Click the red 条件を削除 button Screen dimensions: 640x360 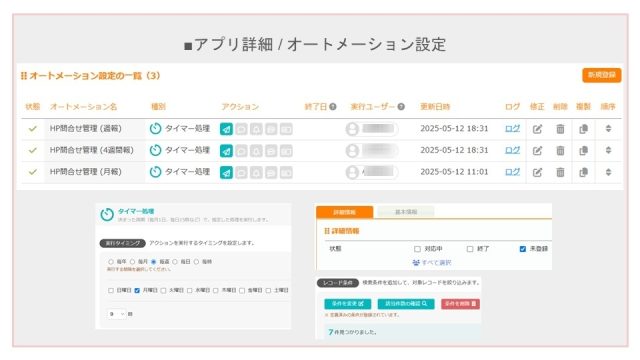(460, 304)
